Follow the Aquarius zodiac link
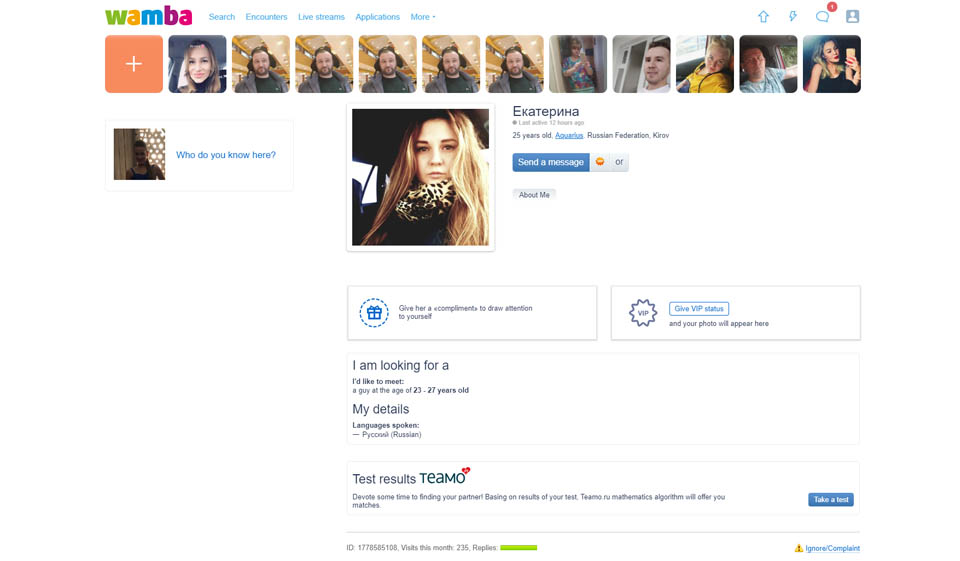 [569, 135]
